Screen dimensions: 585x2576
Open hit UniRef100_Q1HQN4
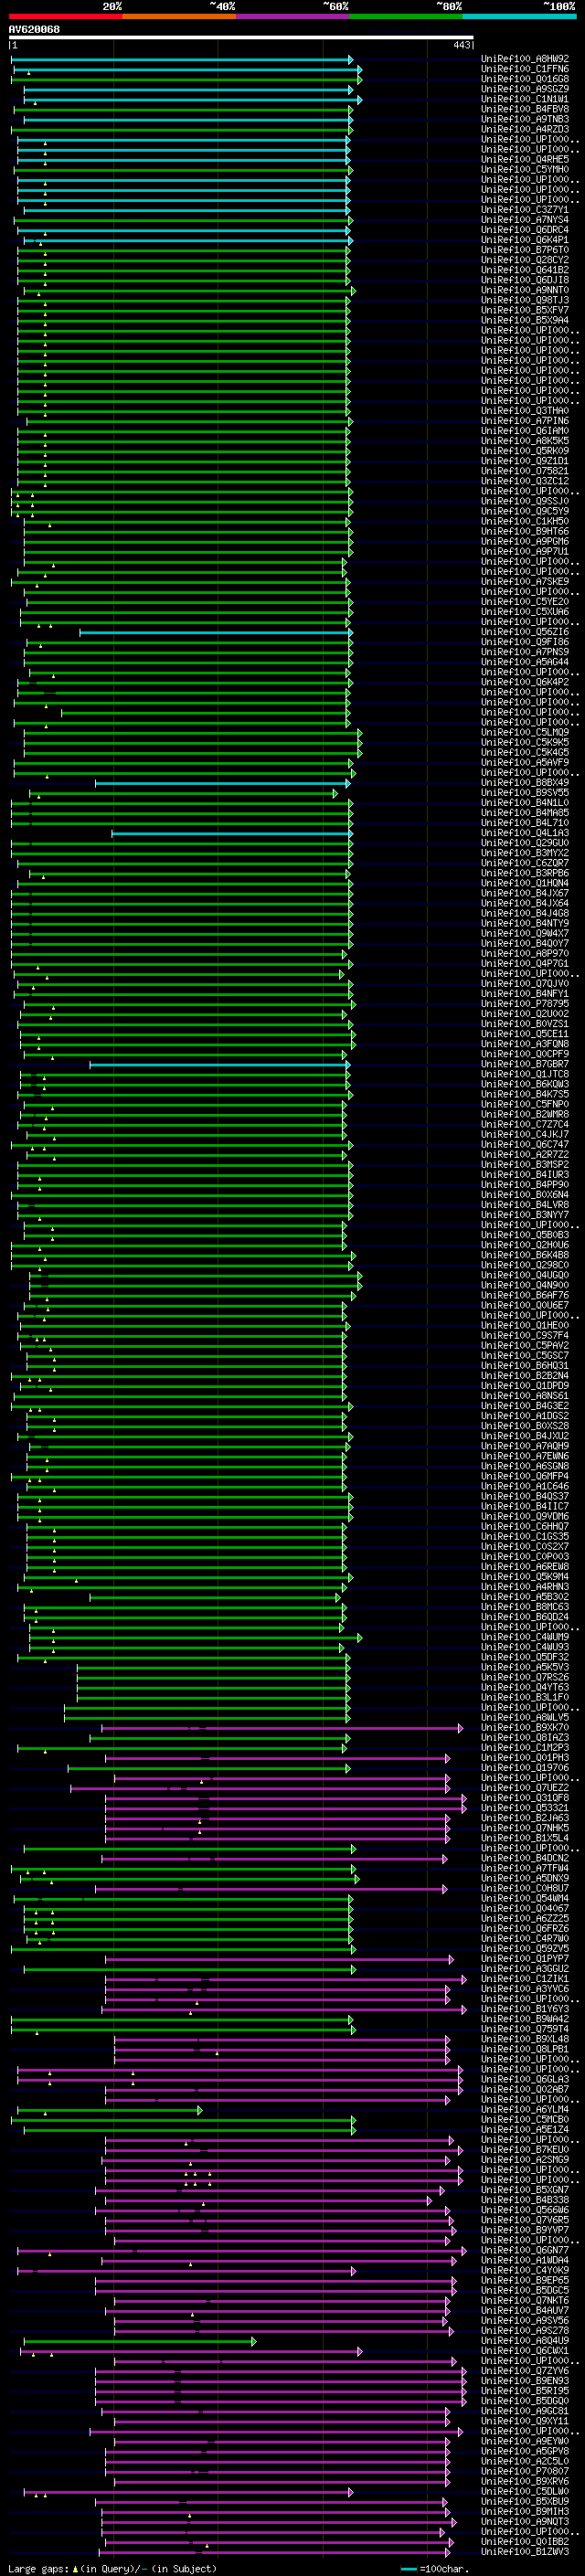tap(524, 883)
